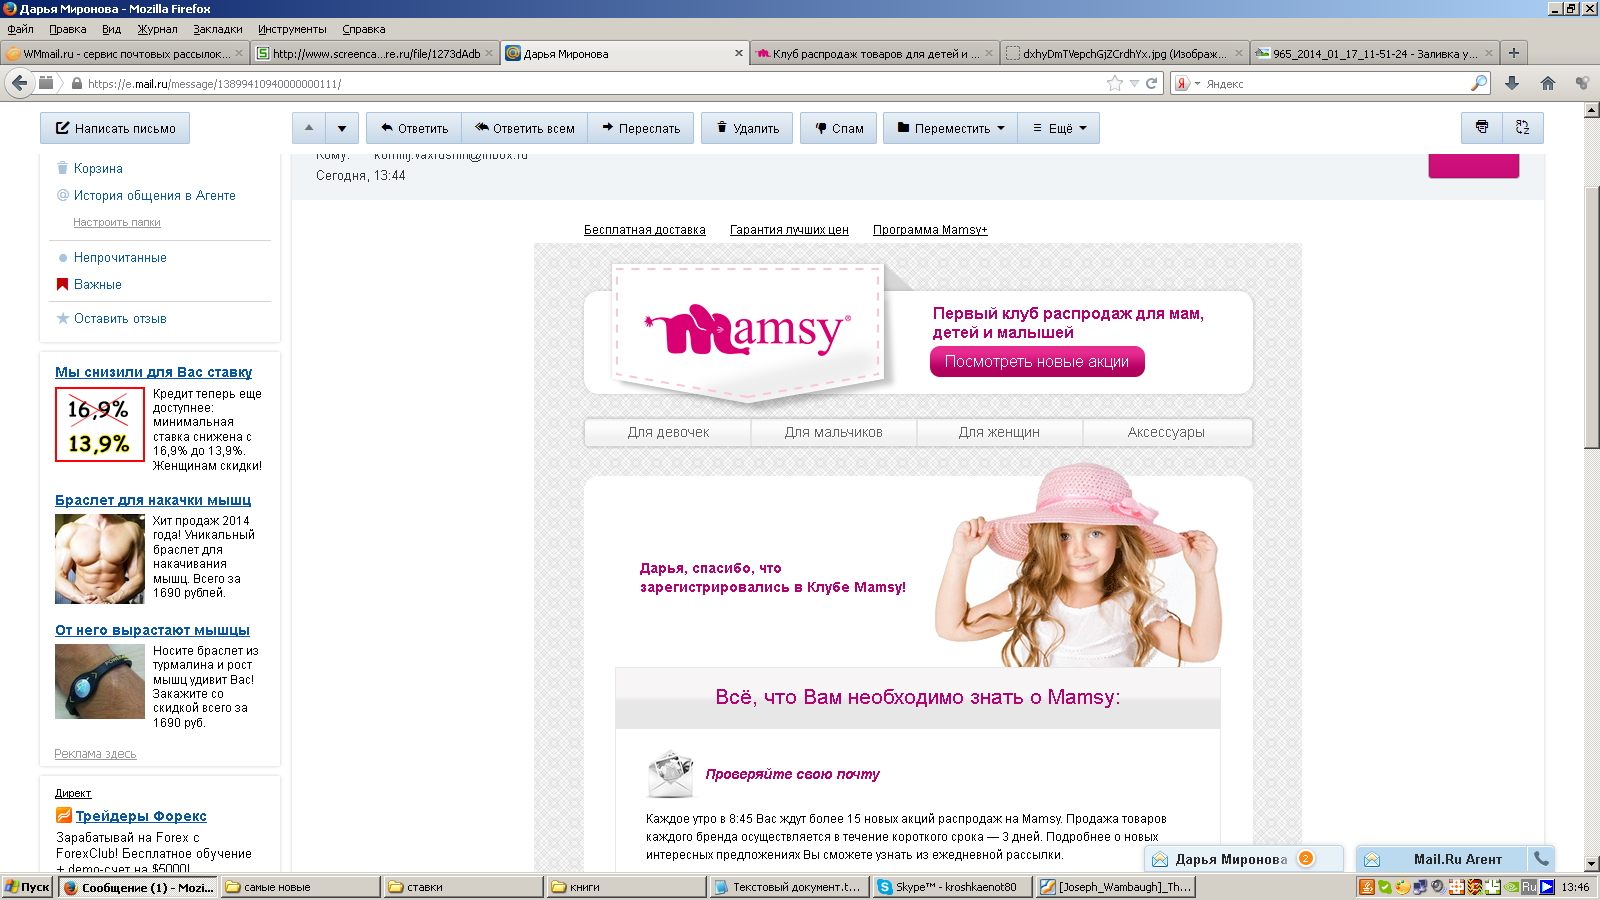
Task: Close the Дарья Миронова tab
Action: (739, 54)
